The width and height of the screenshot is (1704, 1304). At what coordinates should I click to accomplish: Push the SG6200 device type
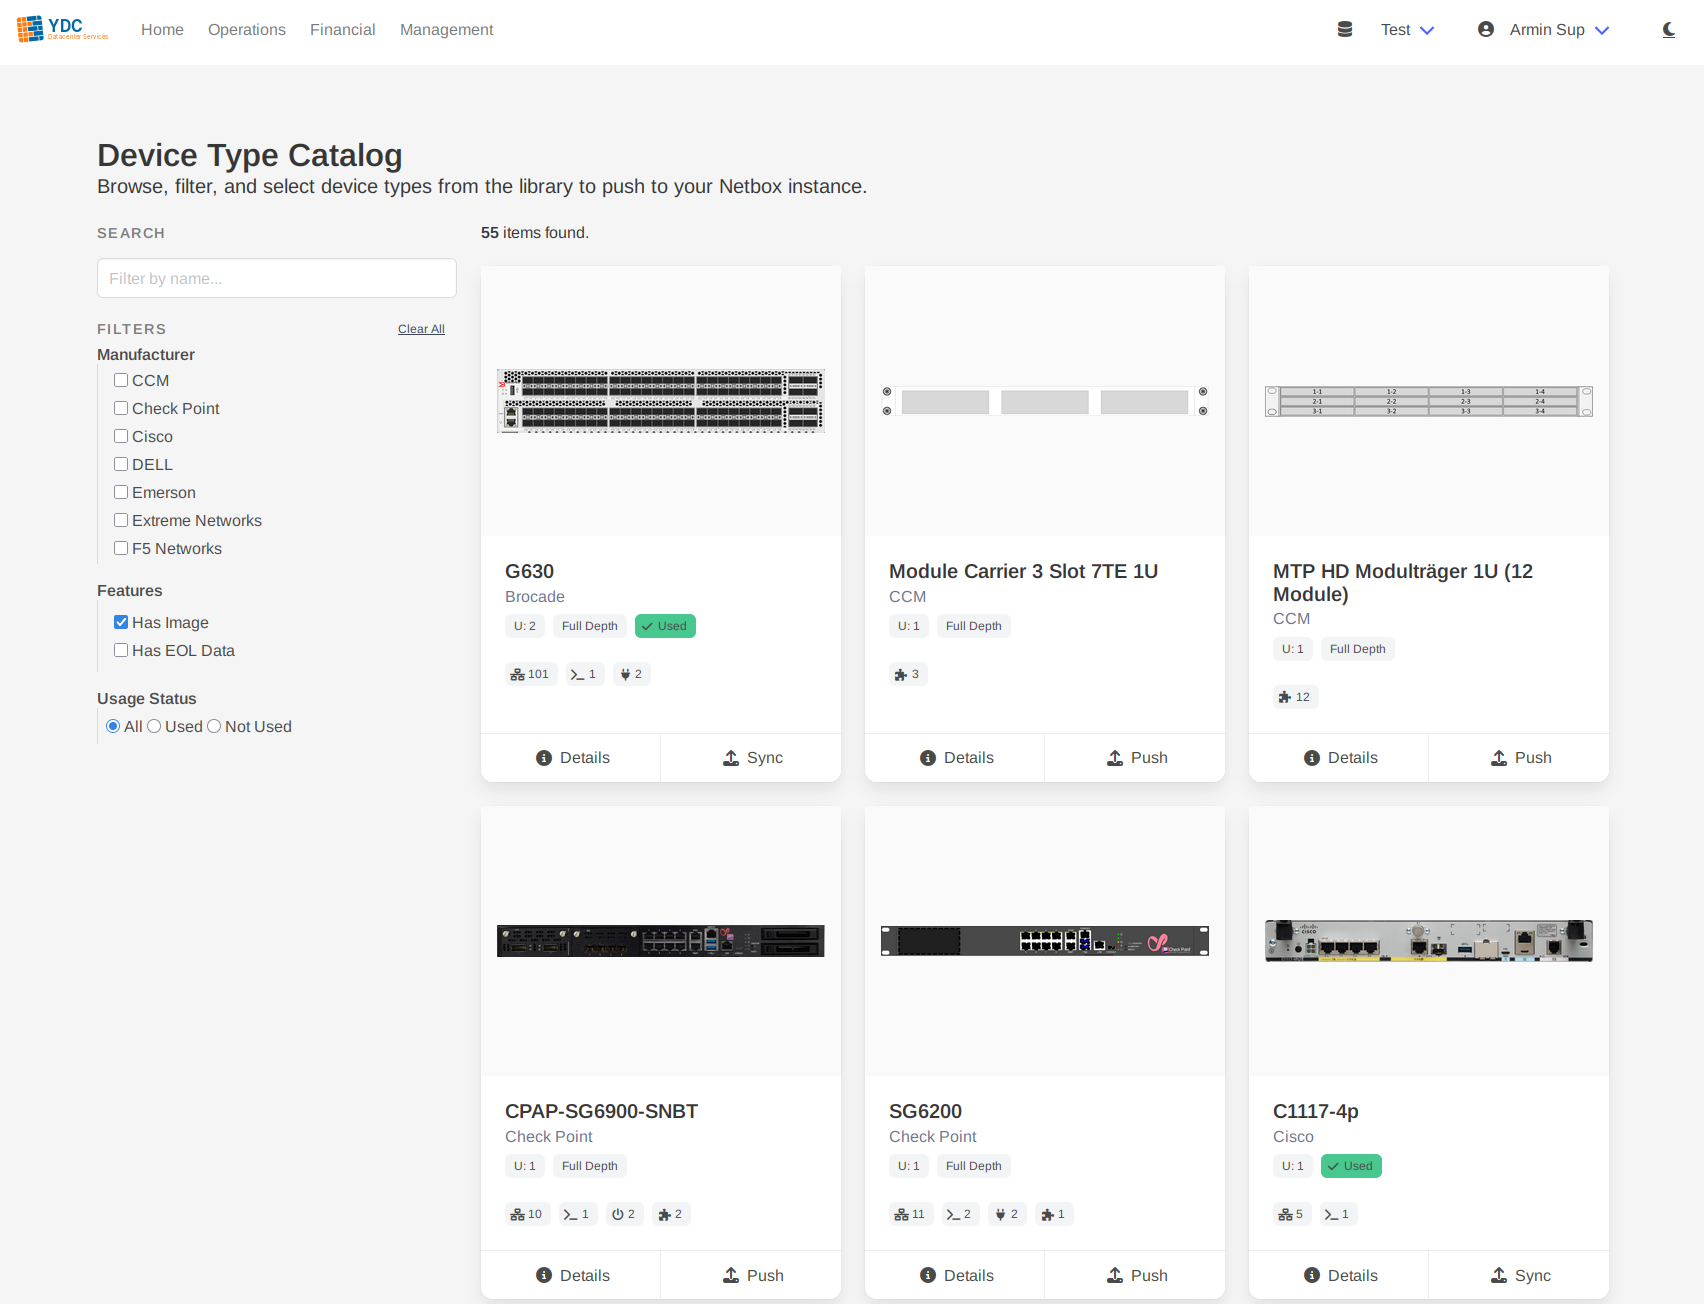click(1135, 1275)
